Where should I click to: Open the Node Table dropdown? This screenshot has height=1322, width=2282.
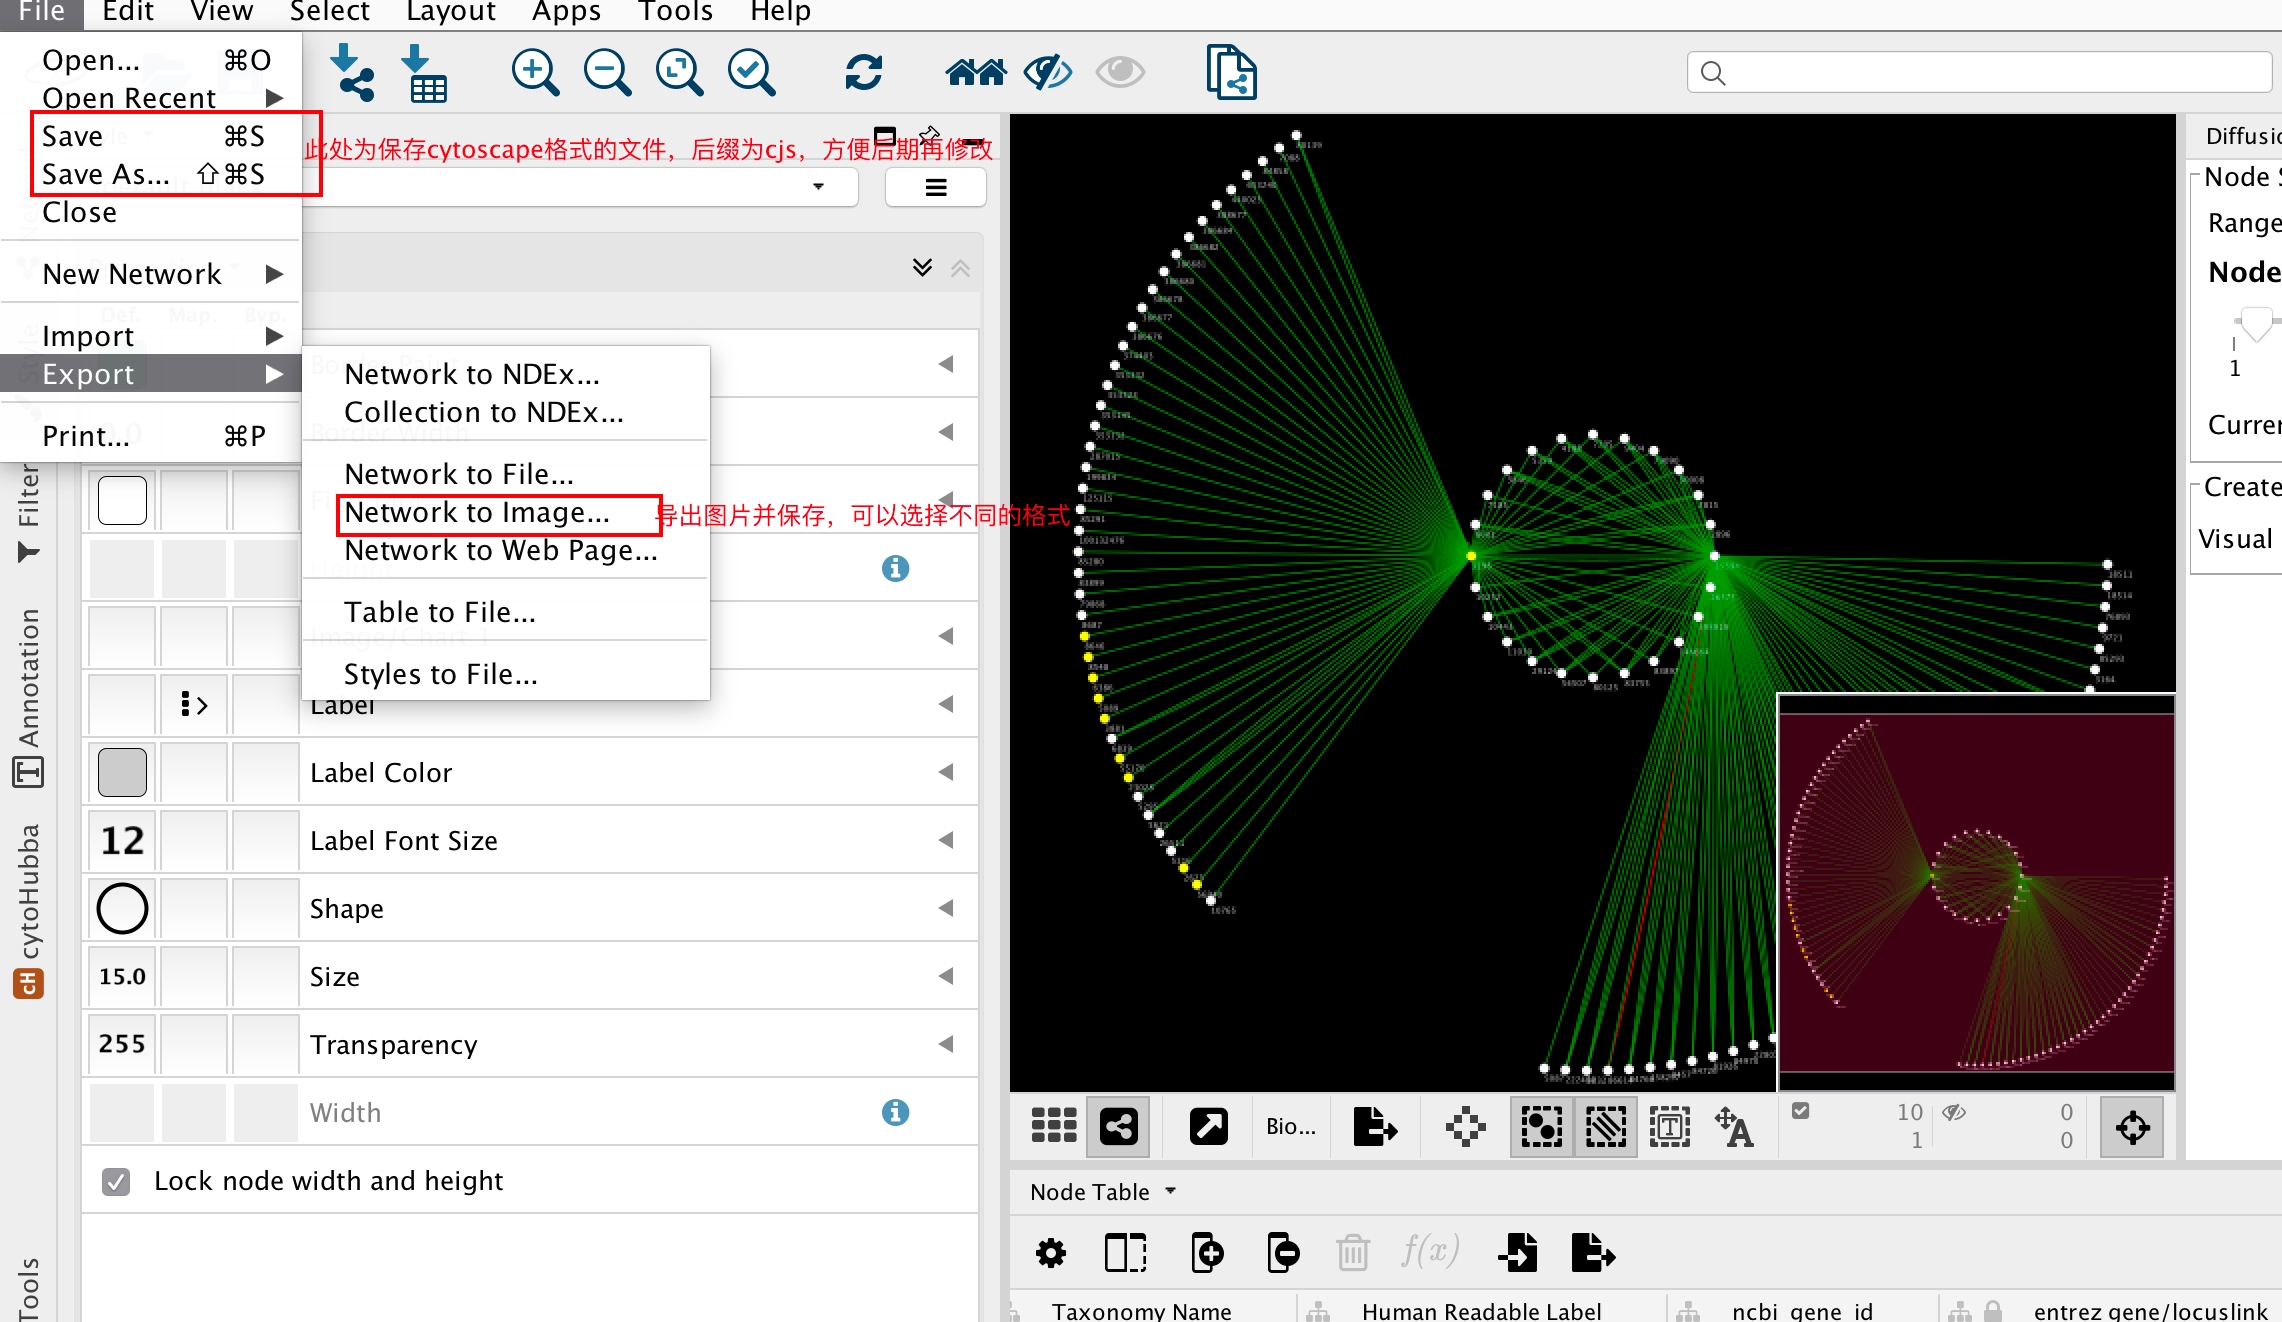coord(1102,1192)
